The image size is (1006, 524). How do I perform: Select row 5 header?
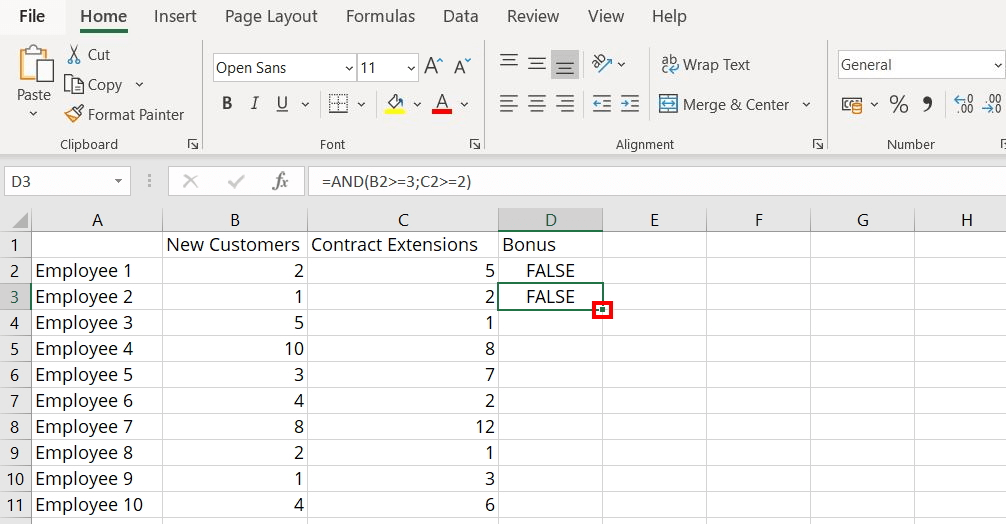tap(15, 349)
